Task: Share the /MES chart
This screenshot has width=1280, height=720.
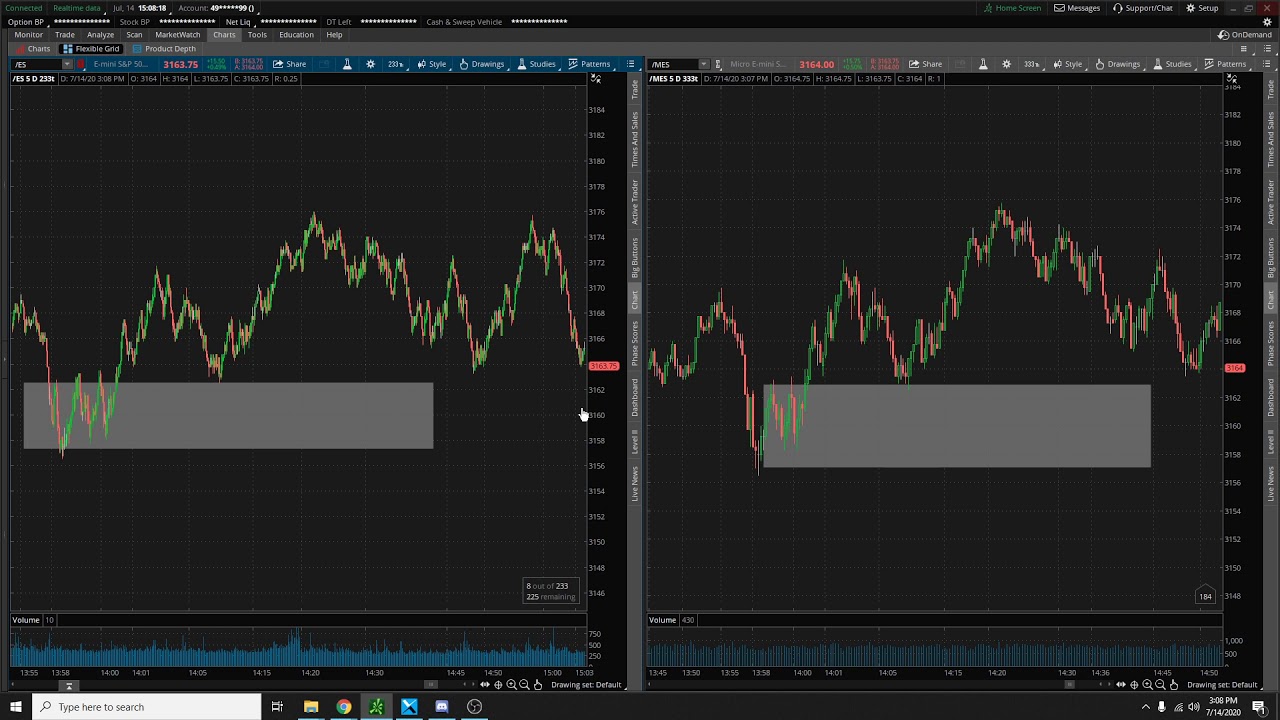Action: [925, 64]
